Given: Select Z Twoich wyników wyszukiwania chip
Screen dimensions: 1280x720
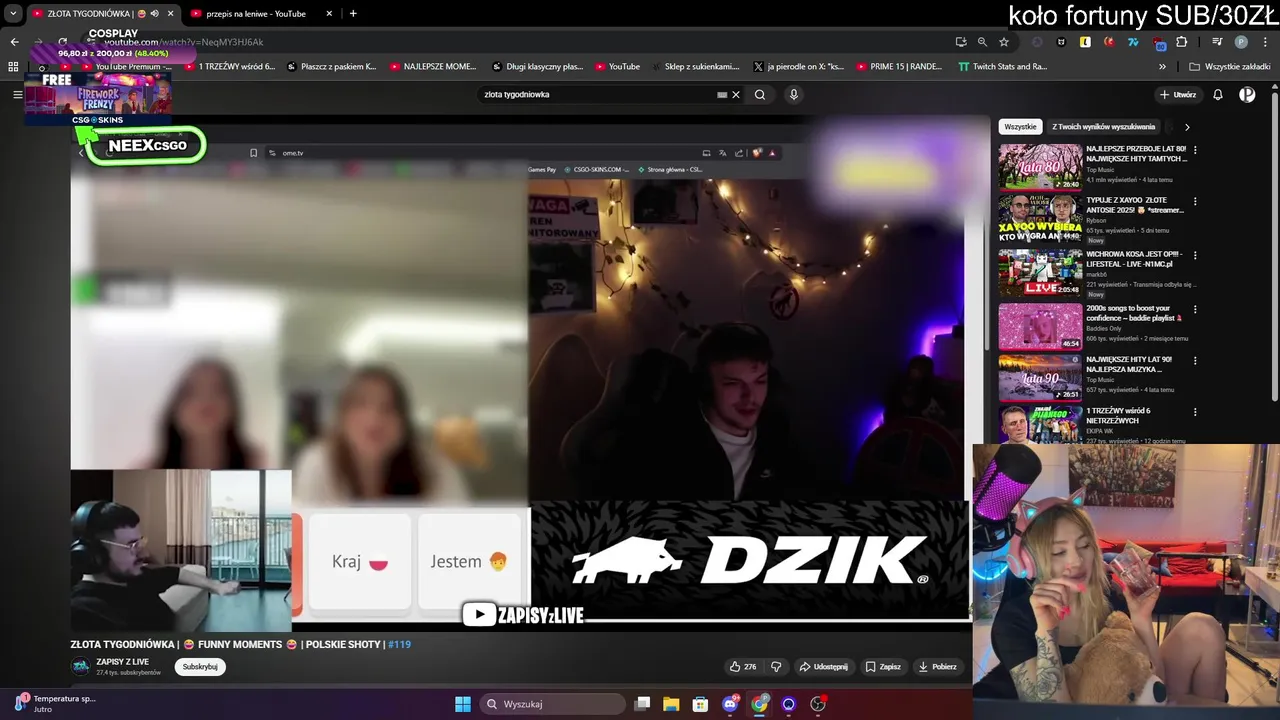Looking at the screenshot, I should (x=1103, y=127).
